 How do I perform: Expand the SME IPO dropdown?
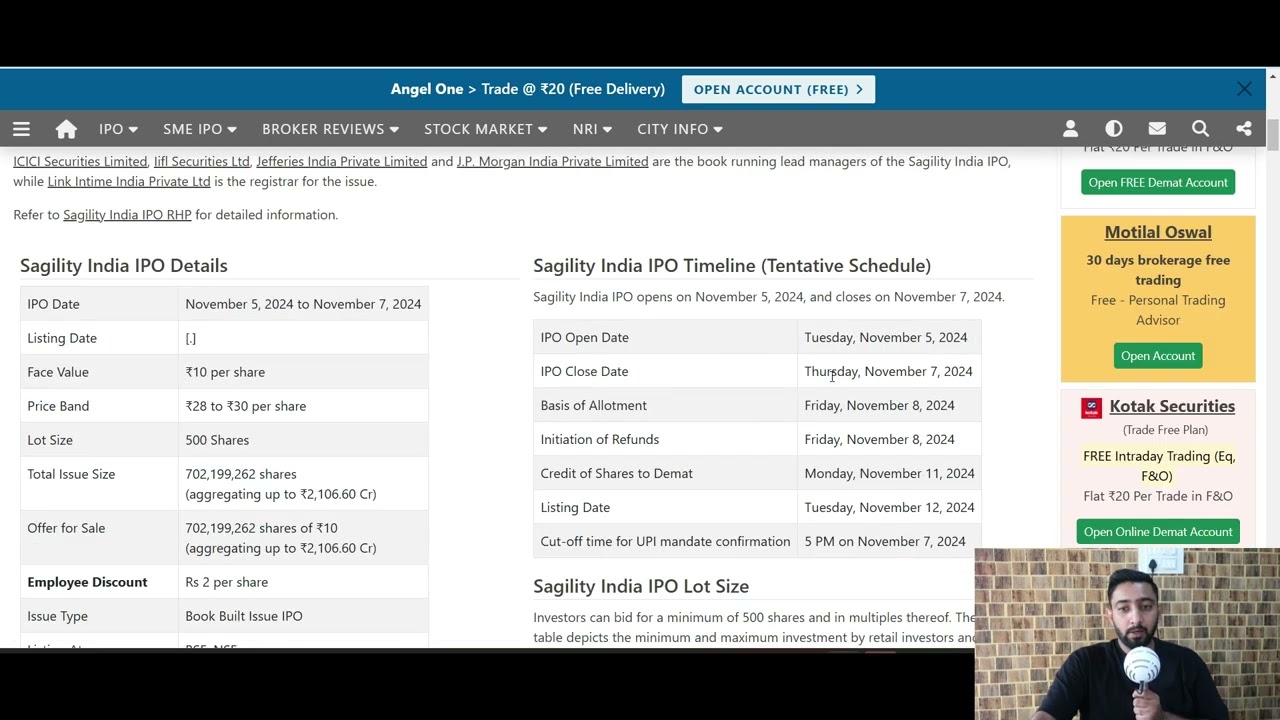[x=200, y=129]
